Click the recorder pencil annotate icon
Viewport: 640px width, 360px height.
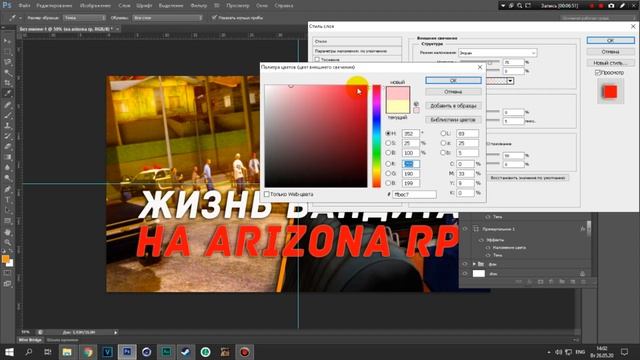[622, 6]
